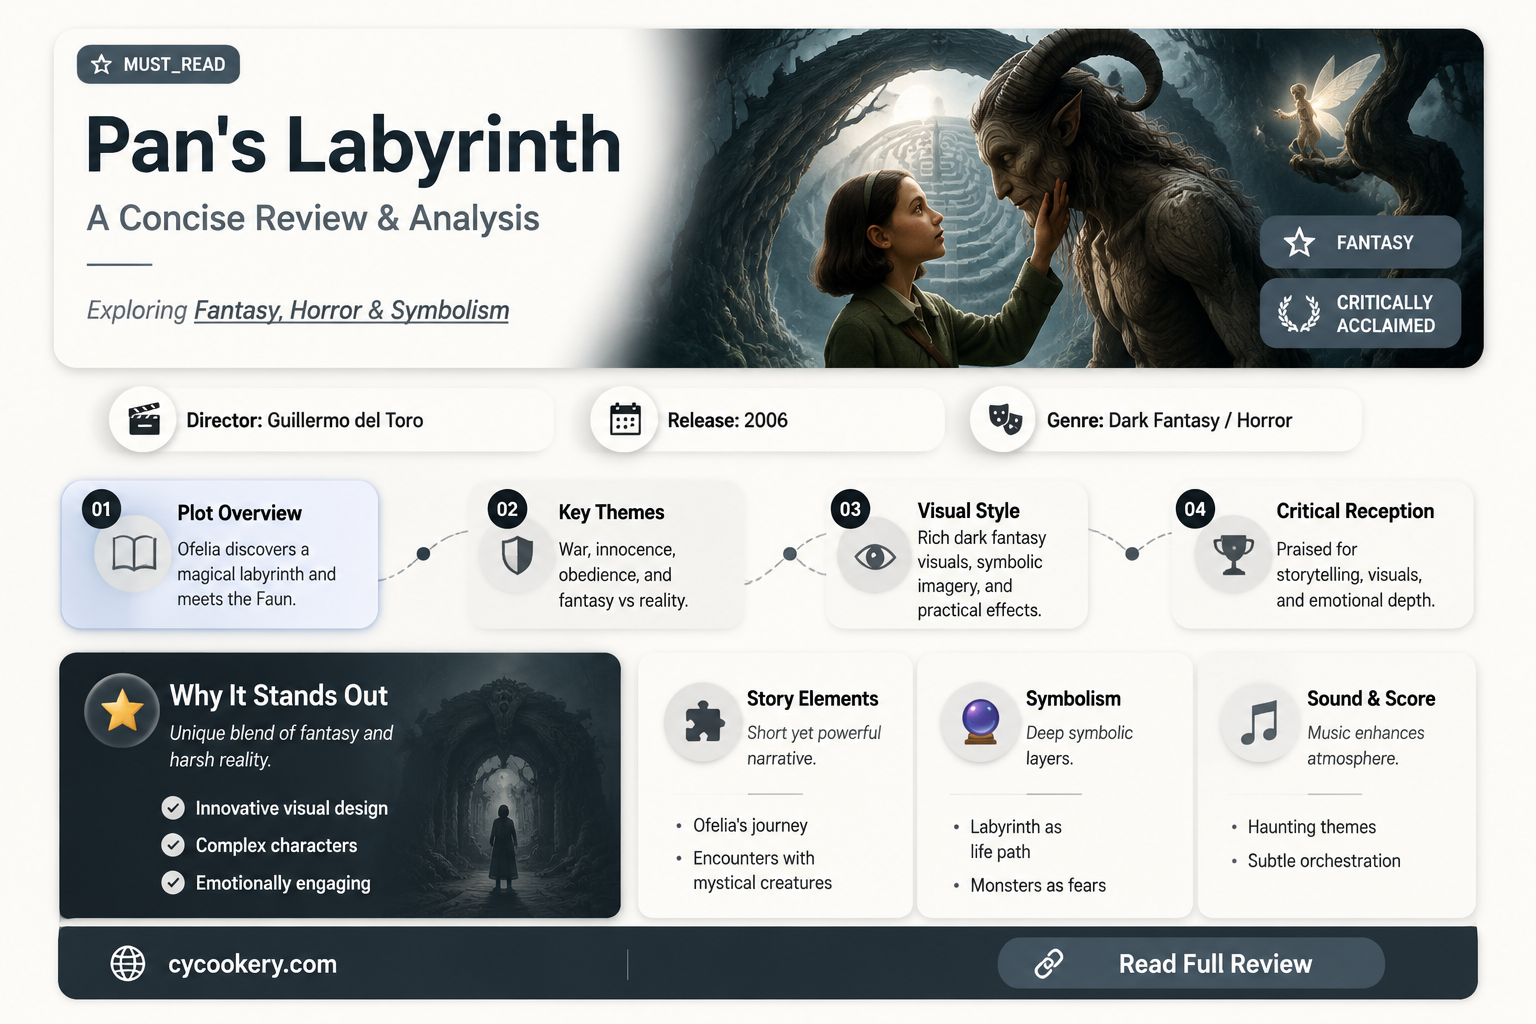Click the Symbolism heading

1073,699
